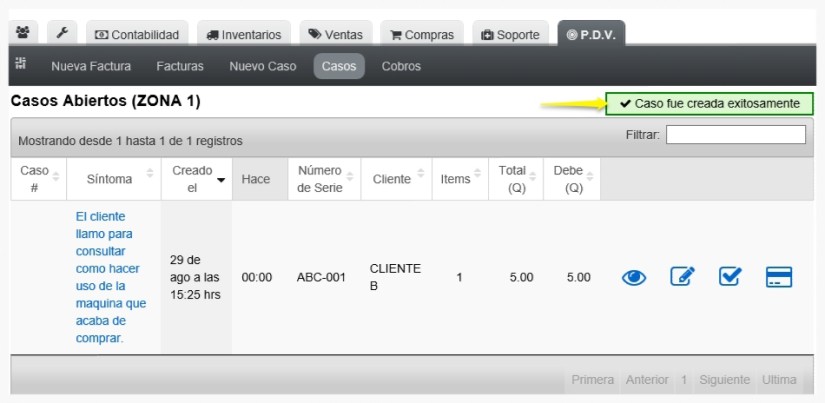Open Cobros menu item
Image resolution: width=825 pixels, height=403 pixels.
(401, 66)
